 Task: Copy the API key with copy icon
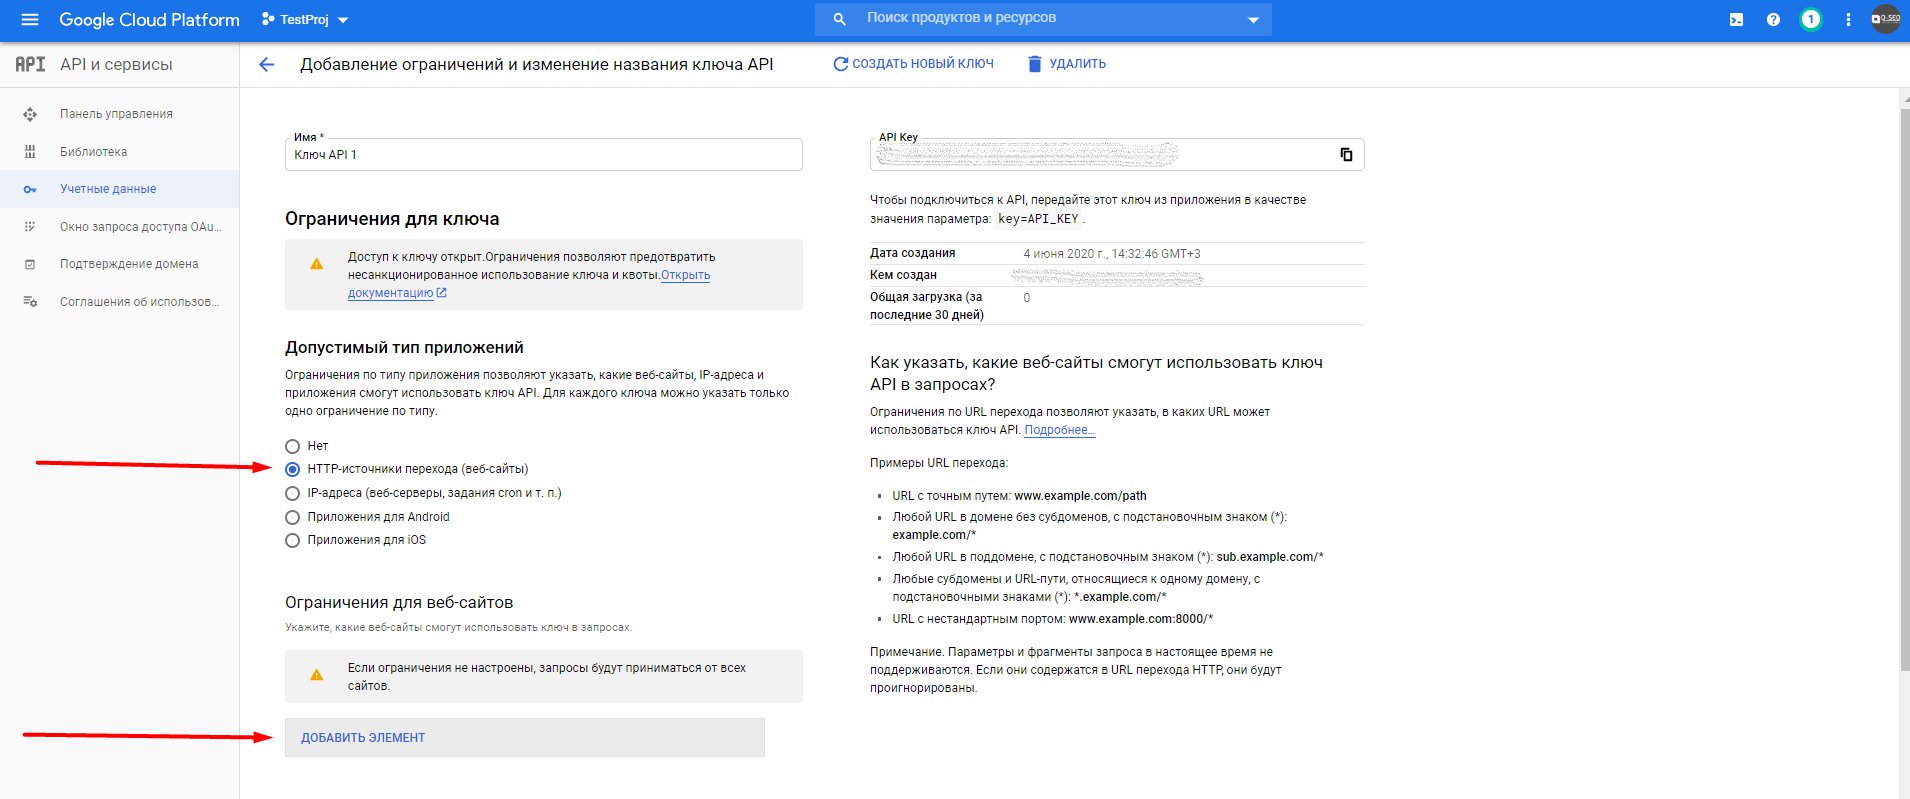coord(1346,155)
